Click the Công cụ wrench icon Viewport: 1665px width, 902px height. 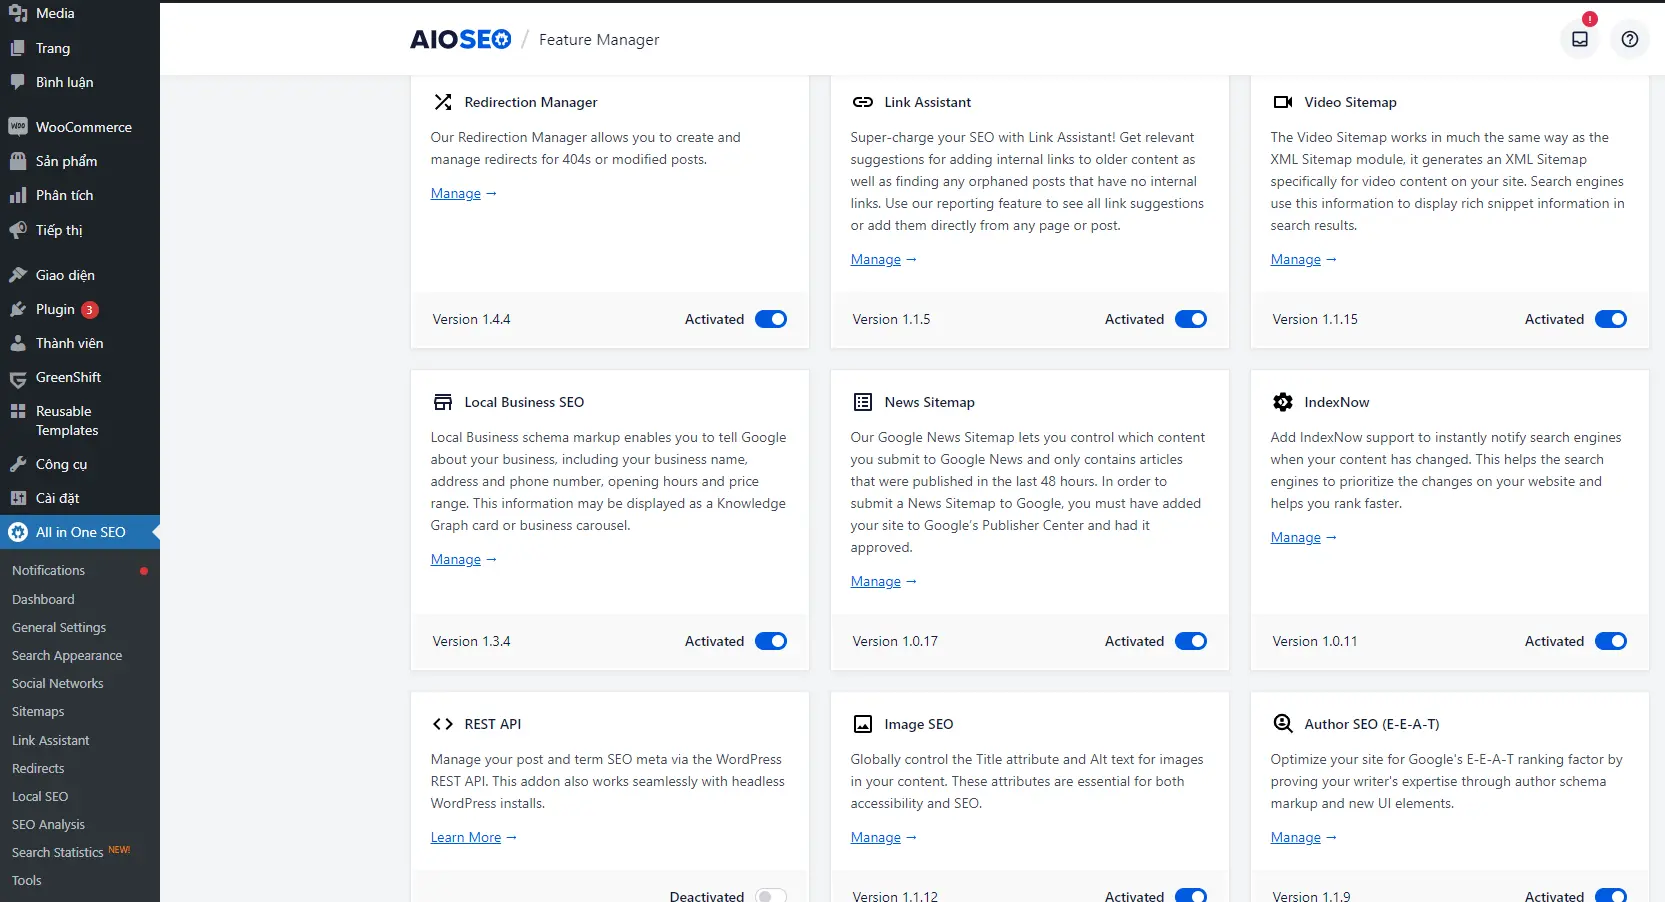[18, 464]
